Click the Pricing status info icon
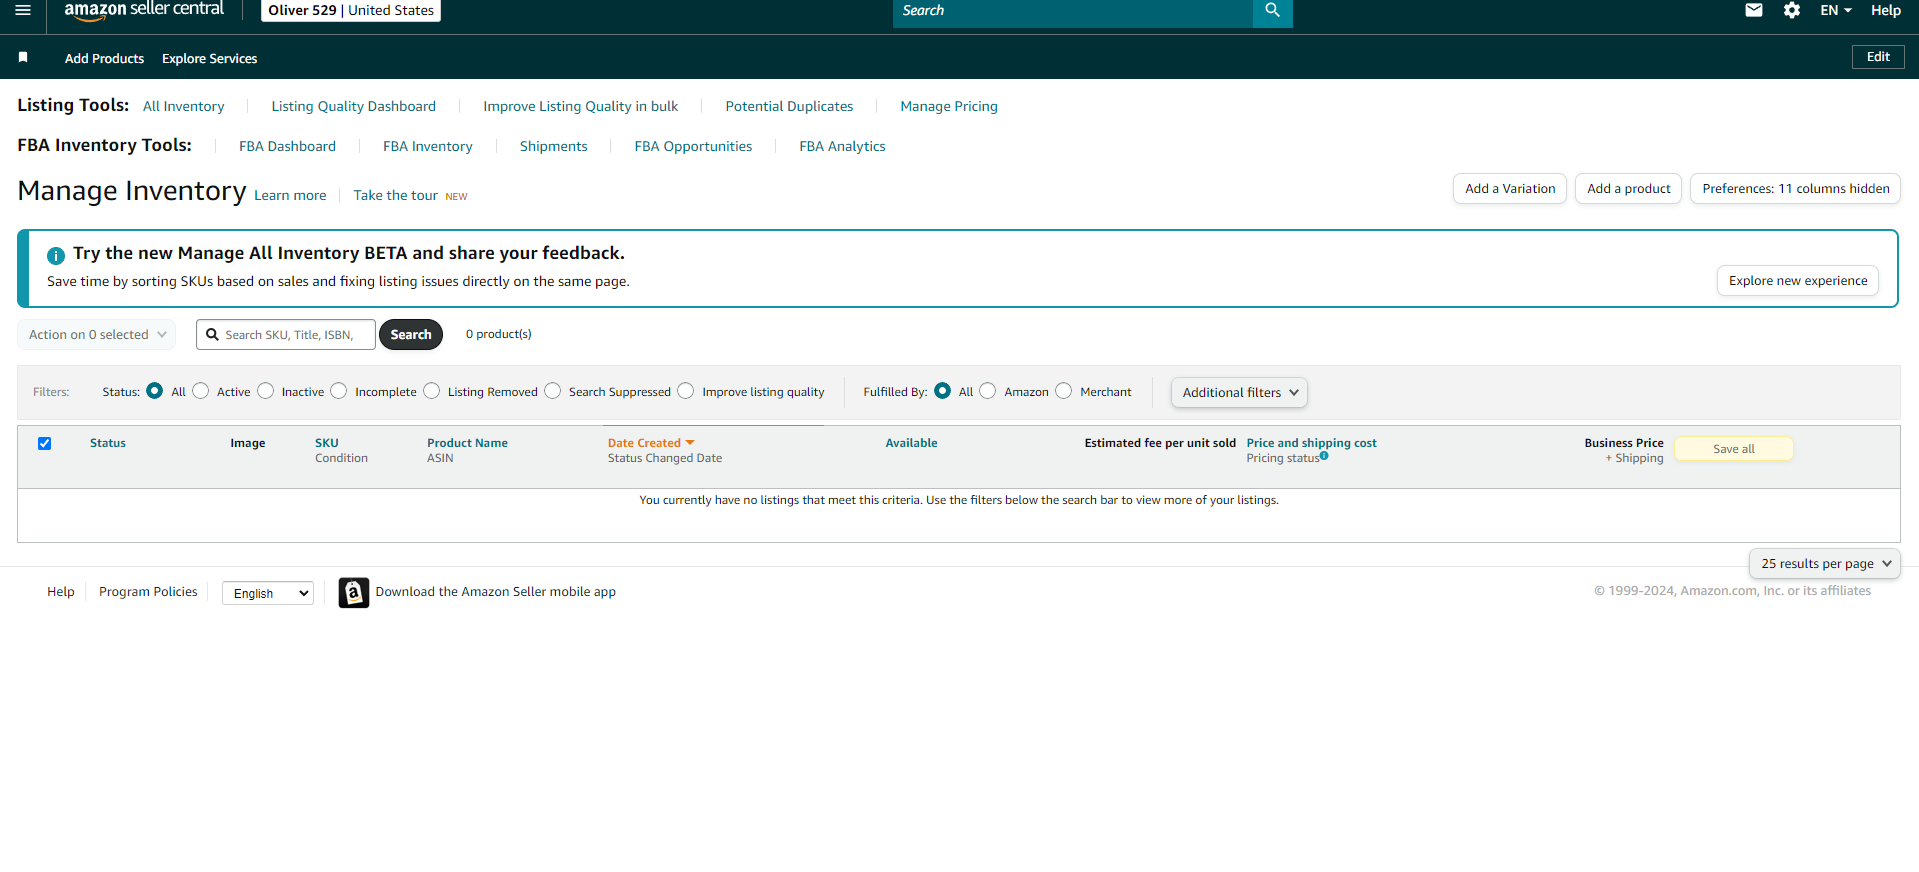Screen dimensions: 1919x872 coord(1324,456)
